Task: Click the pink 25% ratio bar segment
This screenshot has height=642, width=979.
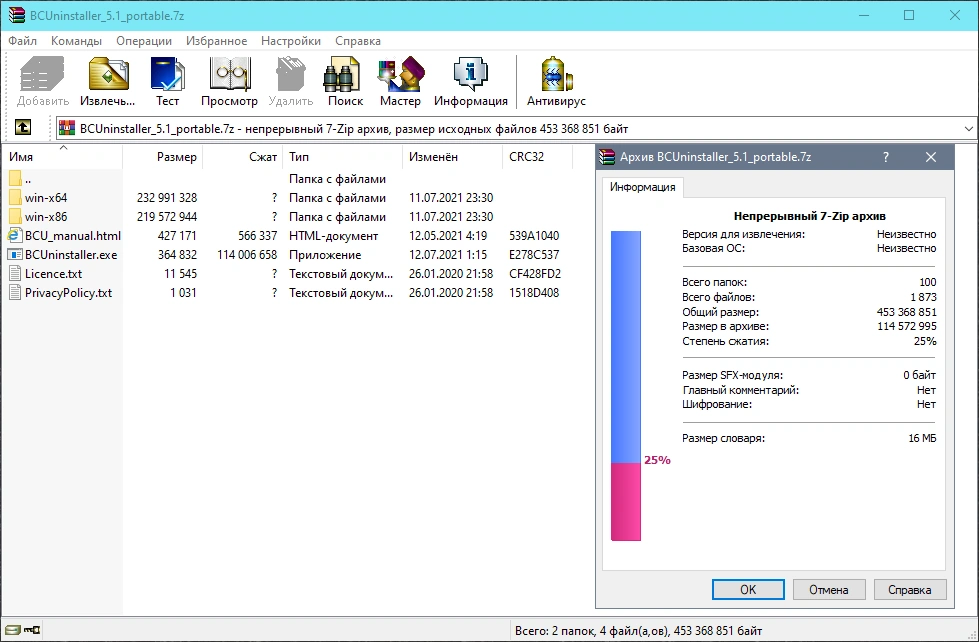Action: (x=626, y=501)
